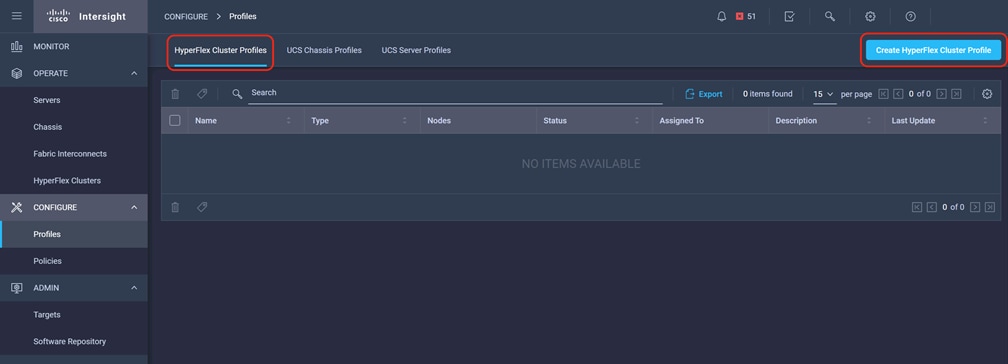This screenshot has width=1008, height=364.
Task: Sort the table by Last Update column
Action: pyautogui.click(x=985, y=121)
